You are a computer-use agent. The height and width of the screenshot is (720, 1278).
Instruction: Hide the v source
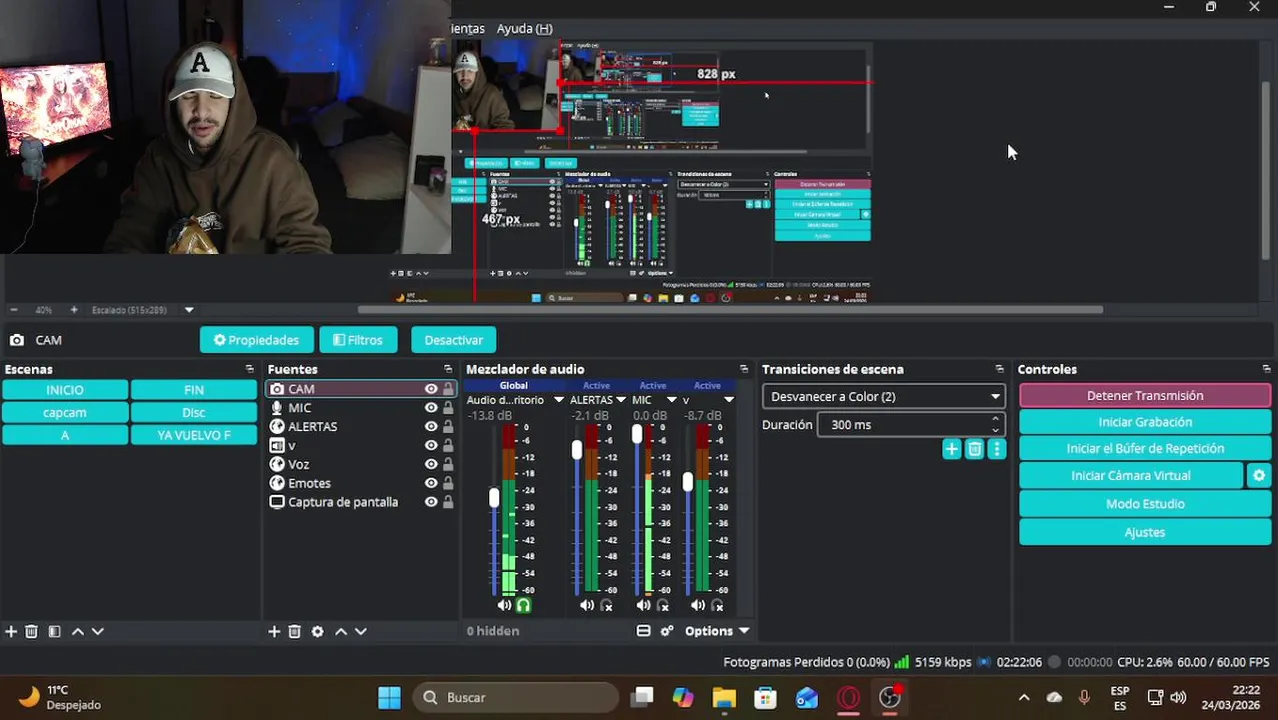431,446
